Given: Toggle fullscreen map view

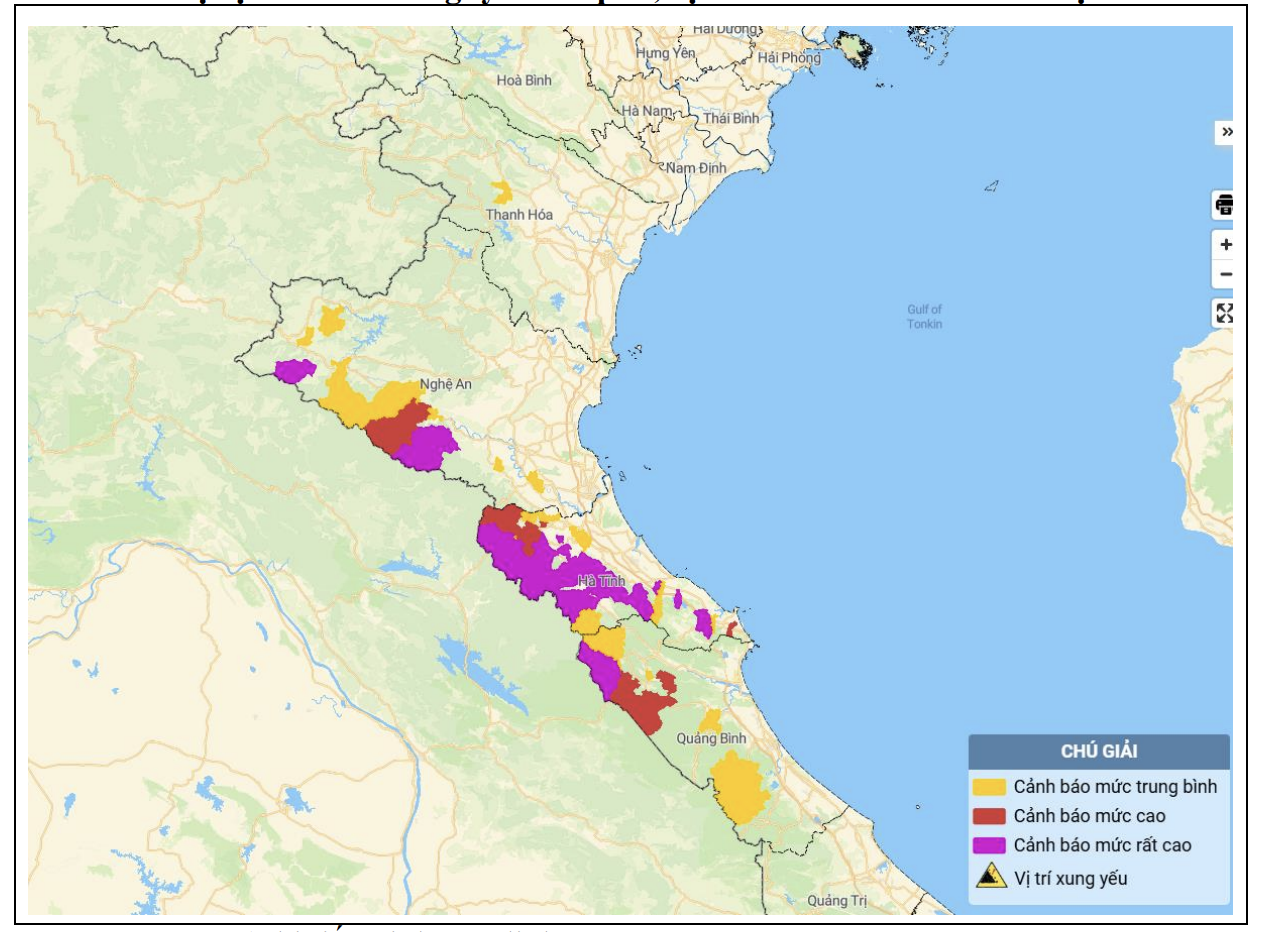Looking at the screenshot, I should tap(1224, 313).
